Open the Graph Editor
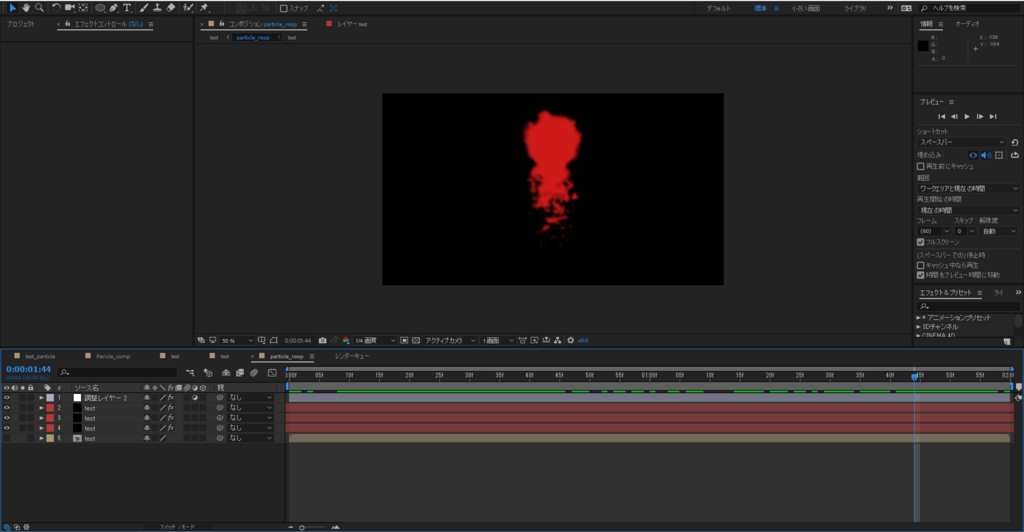The image size is (1024, 532). 272,373
